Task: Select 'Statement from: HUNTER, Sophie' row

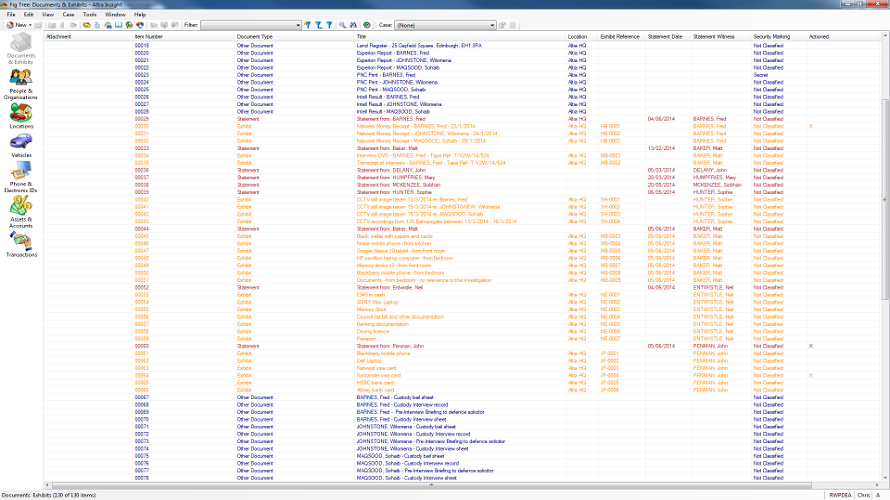Action: 461,192
